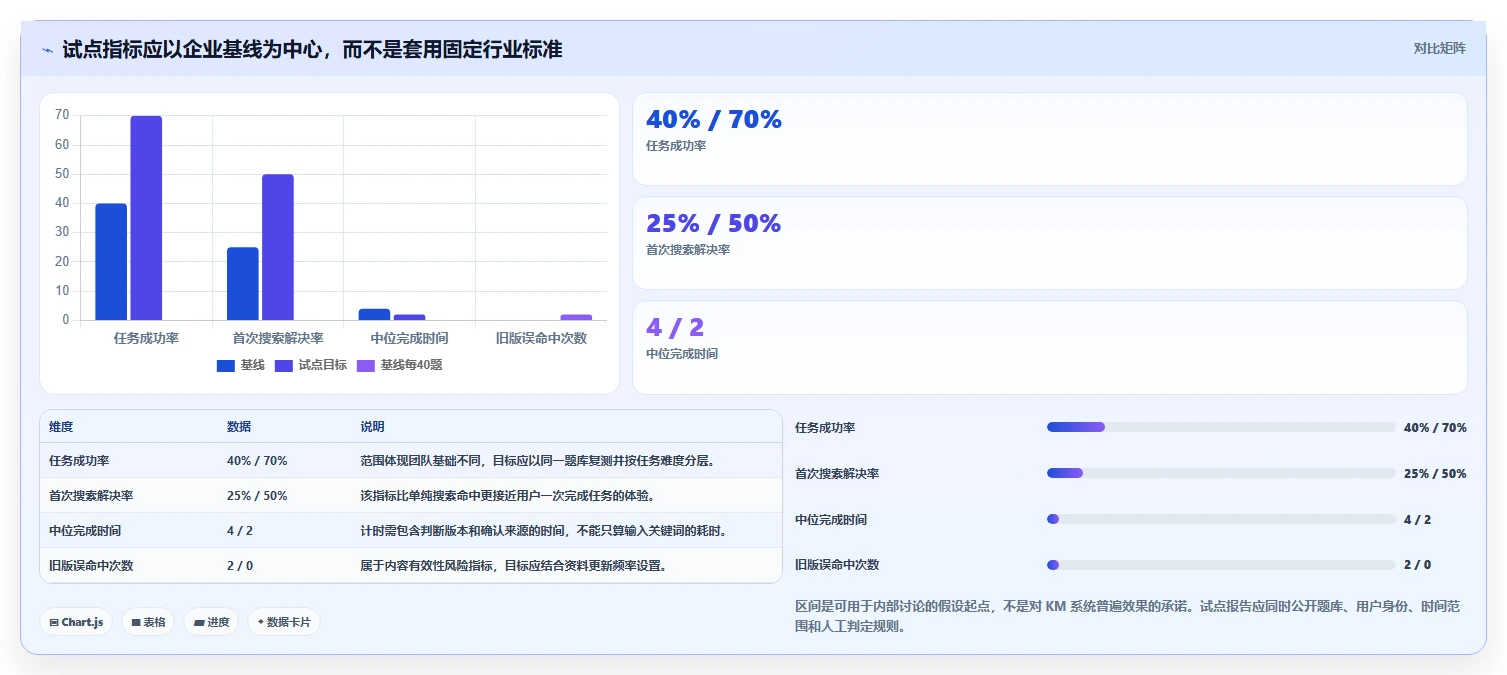Click the 数据 column header
This screenshot has height=675, width=1507.
tap(239, 427)
